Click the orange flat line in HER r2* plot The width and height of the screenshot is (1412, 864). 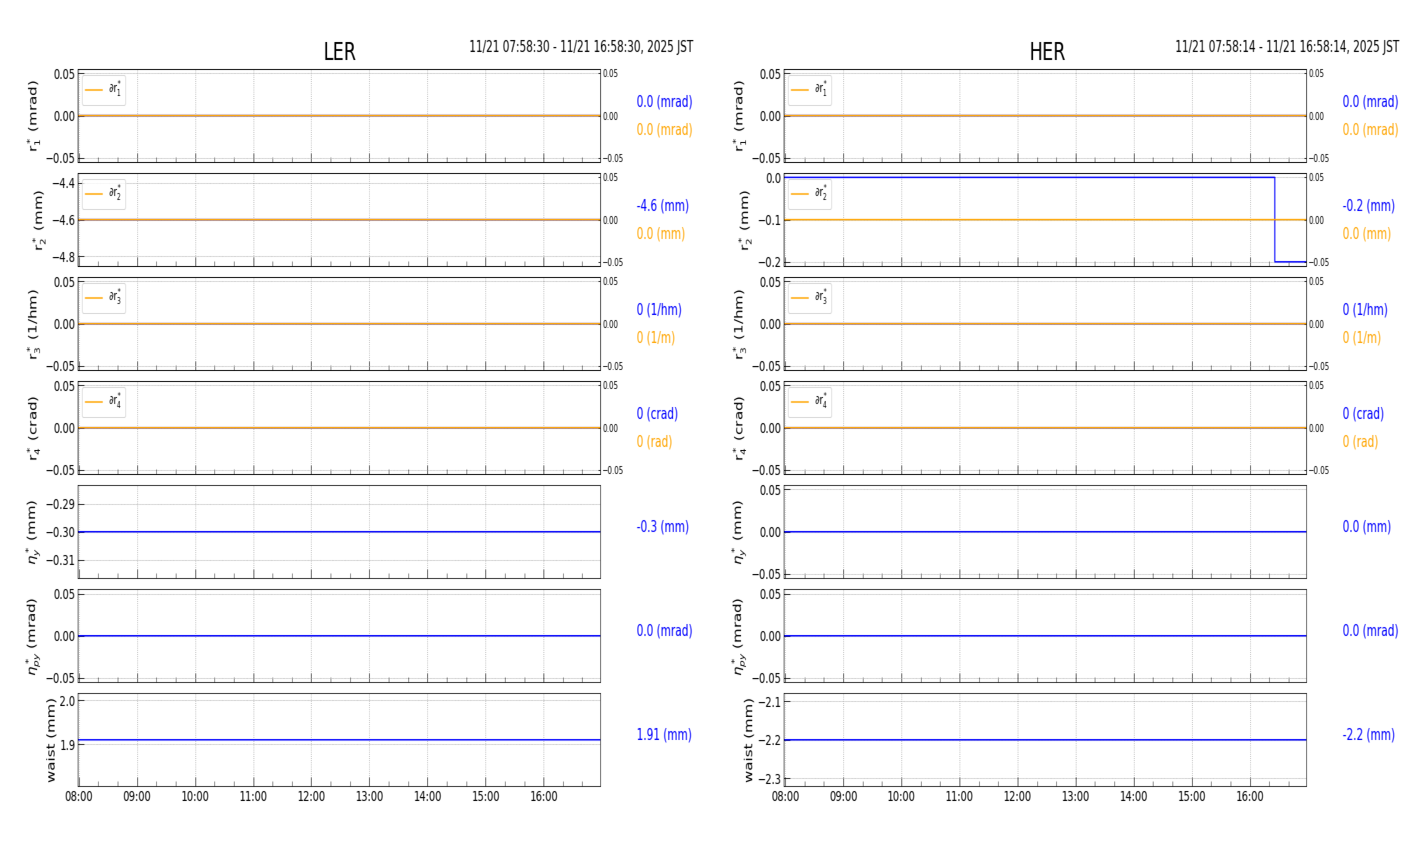click(x=1045, y=220)
